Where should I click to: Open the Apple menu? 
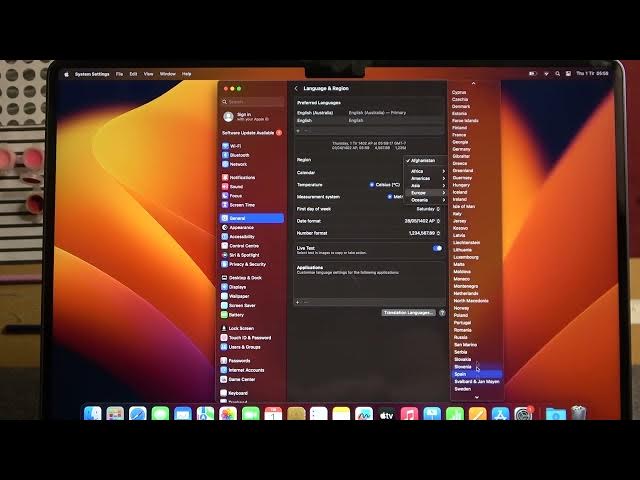(x=66, y=74)
